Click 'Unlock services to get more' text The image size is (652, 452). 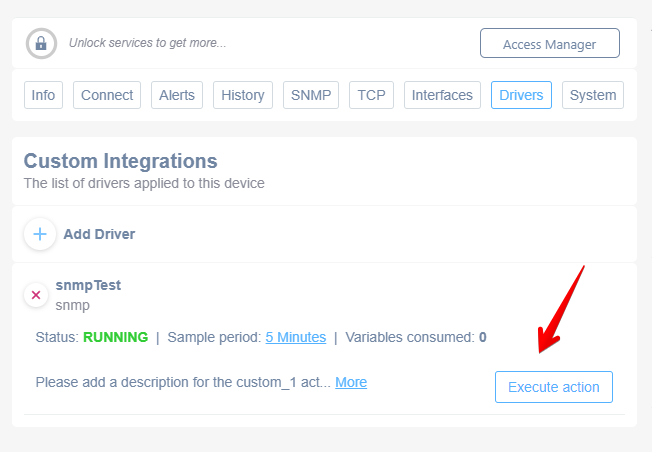(x=148, y=43)
